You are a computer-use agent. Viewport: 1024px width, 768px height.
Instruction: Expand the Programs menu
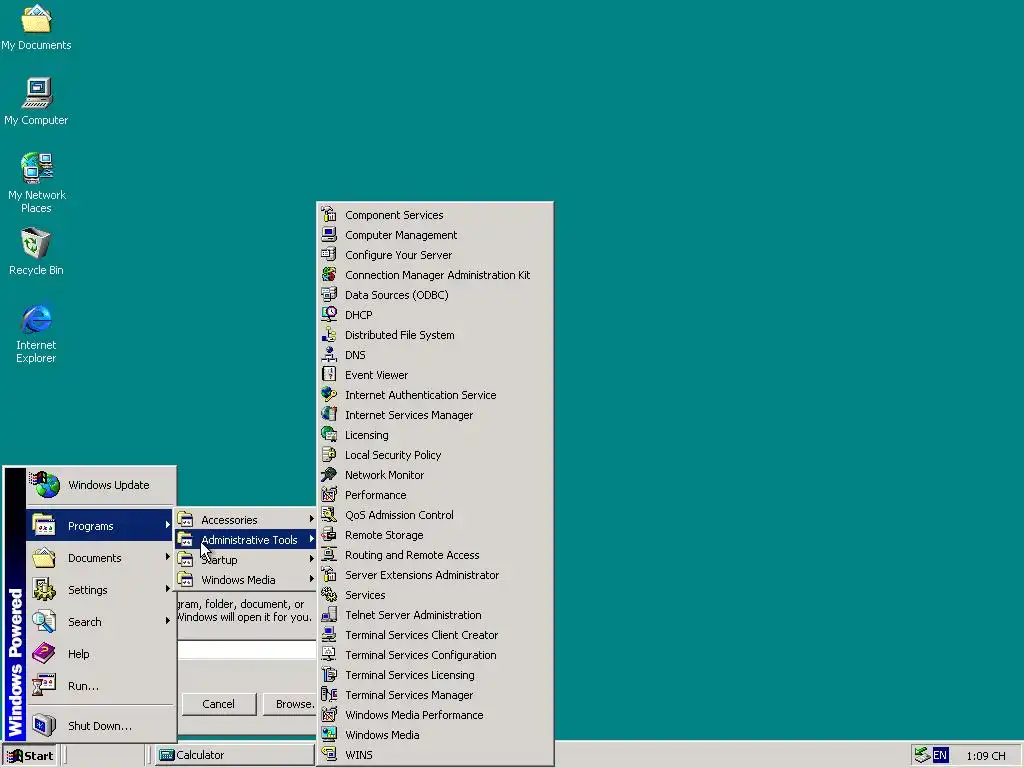coord(100,526)
